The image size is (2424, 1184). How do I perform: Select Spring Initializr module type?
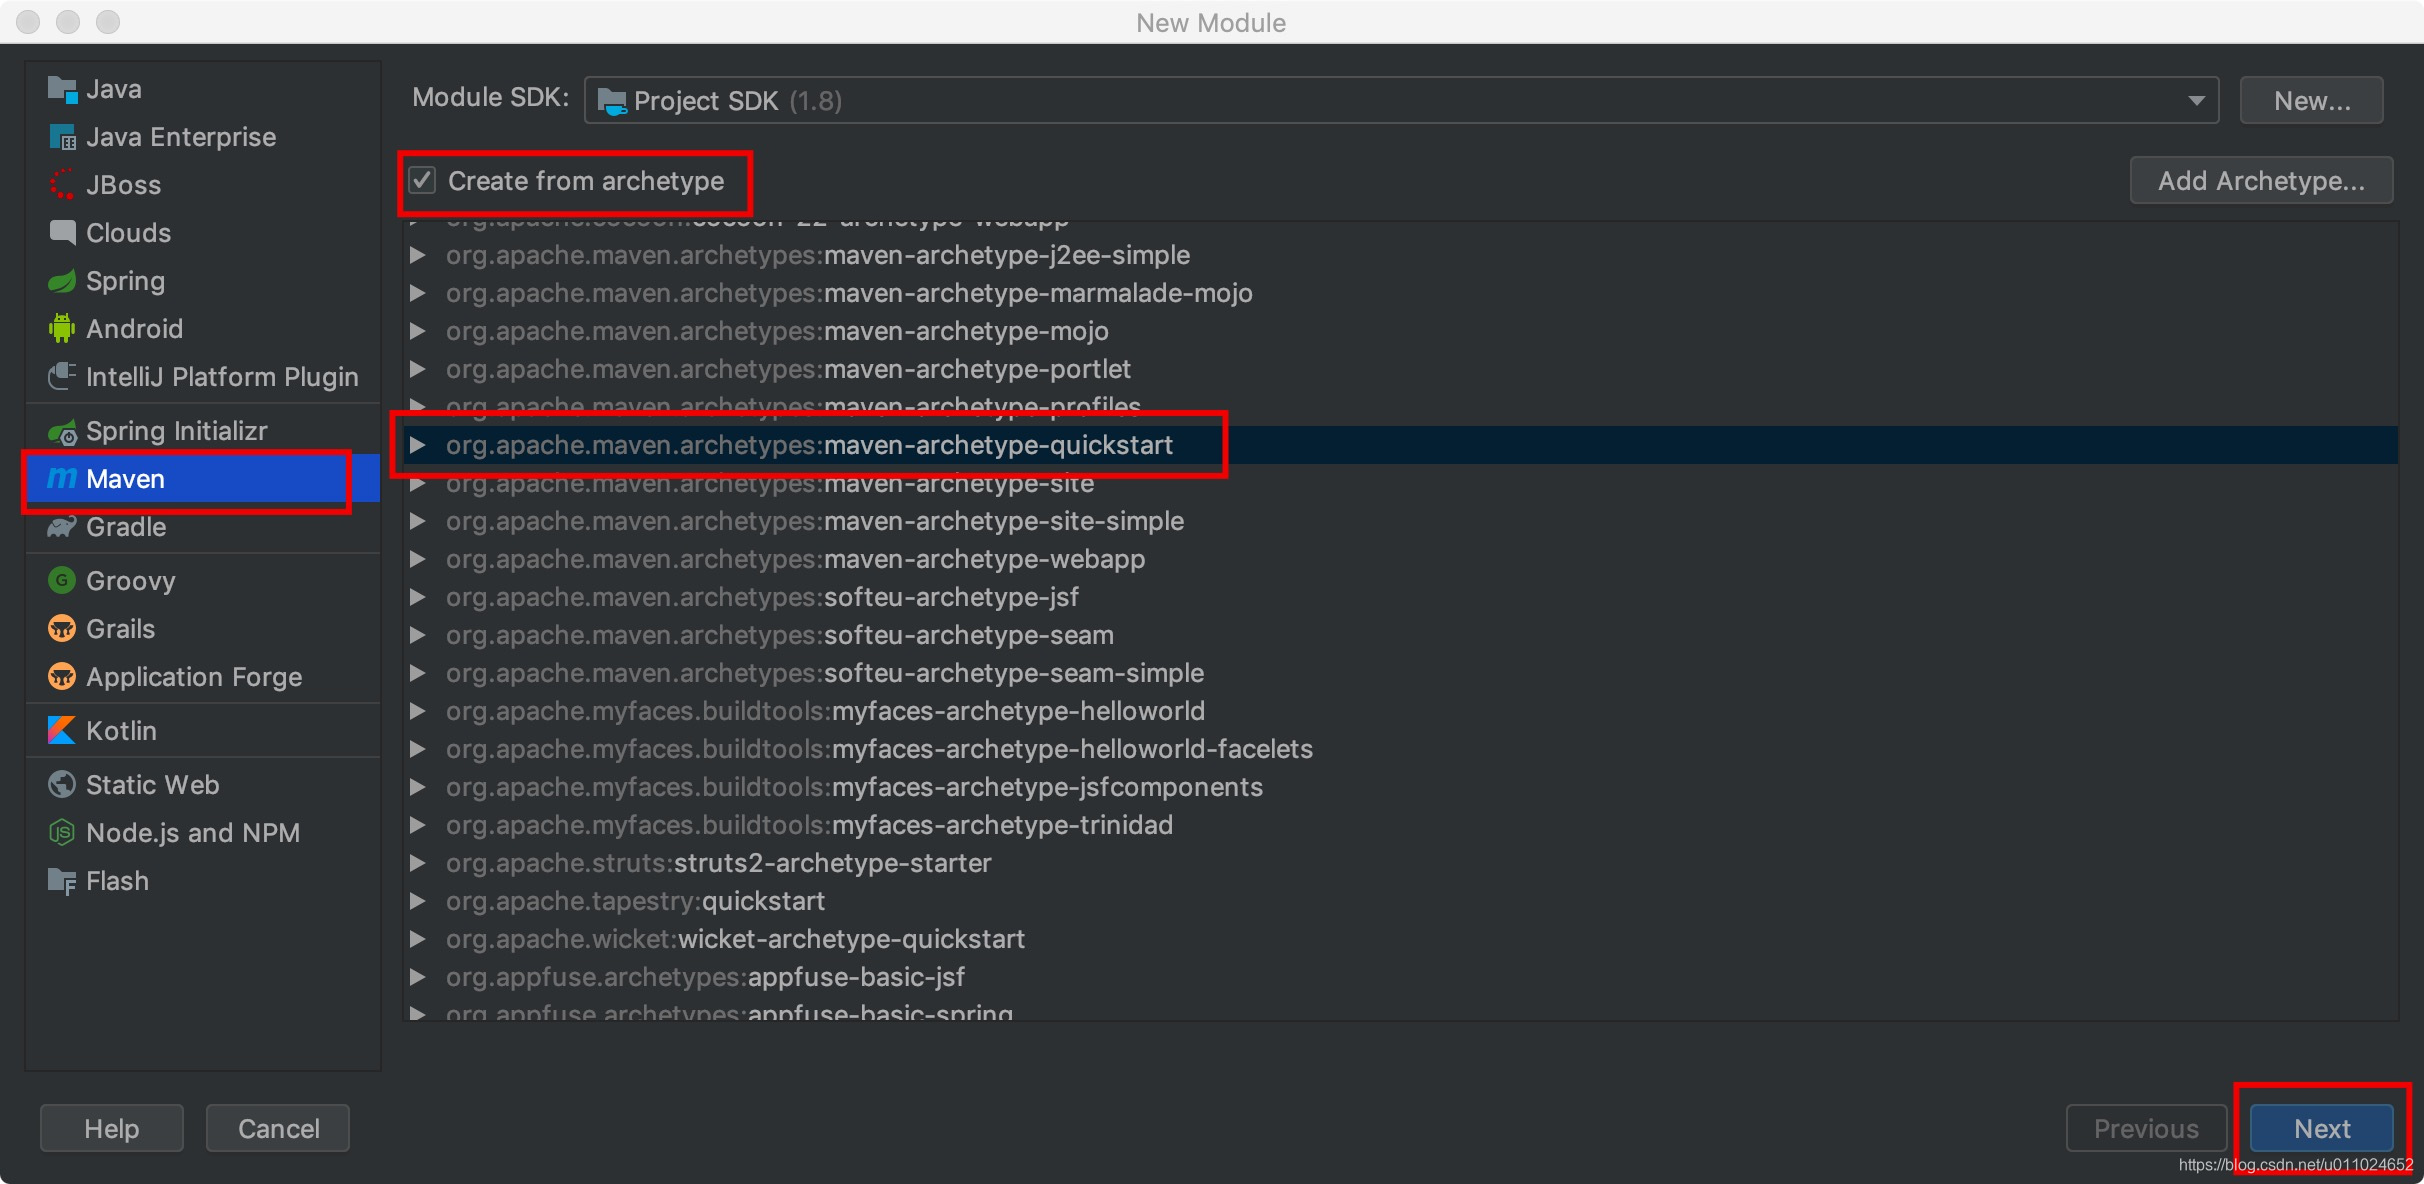(176, 431)
